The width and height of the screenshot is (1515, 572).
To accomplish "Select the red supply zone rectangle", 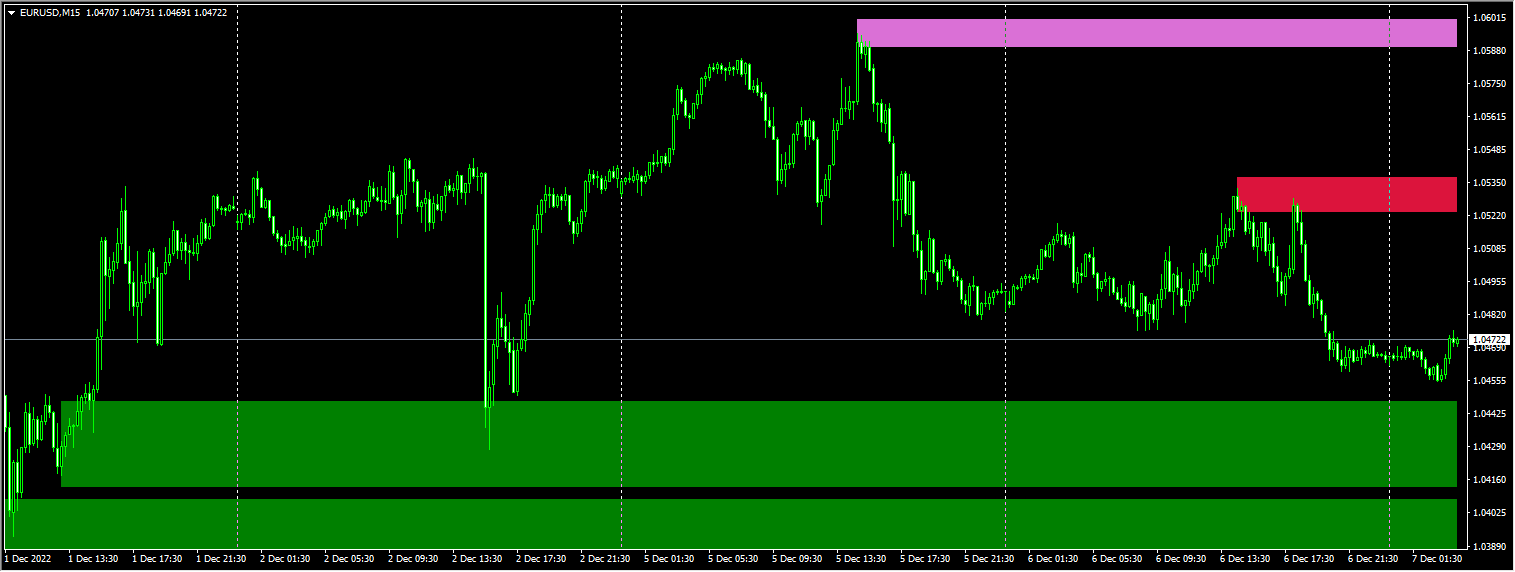I will [x=1347, y=194].
